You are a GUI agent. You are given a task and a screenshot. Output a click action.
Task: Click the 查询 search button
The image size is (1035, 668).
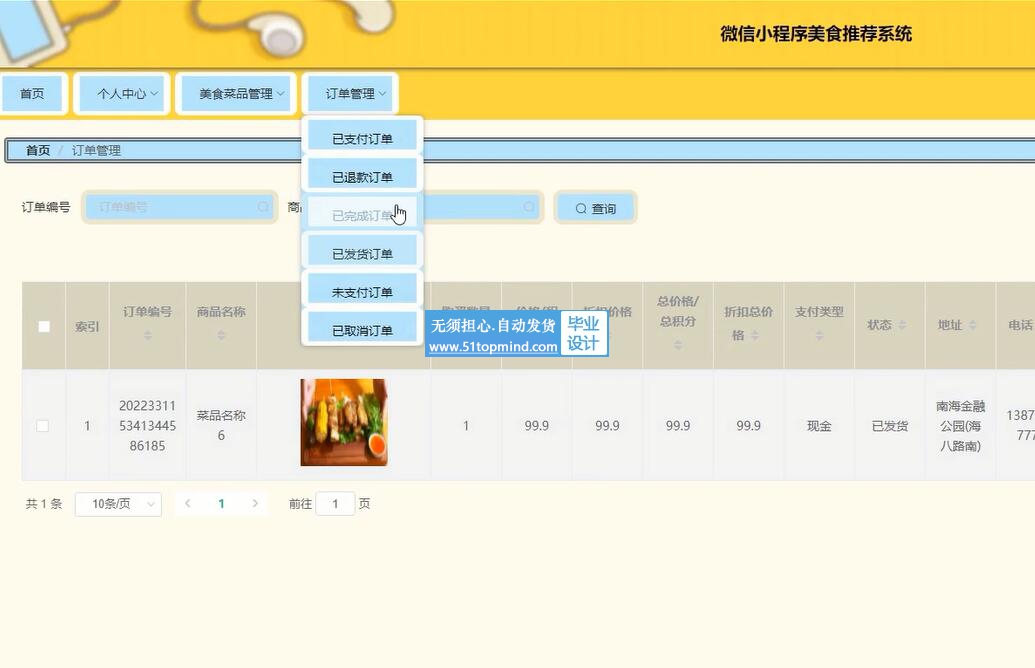[x=595, y=208]
